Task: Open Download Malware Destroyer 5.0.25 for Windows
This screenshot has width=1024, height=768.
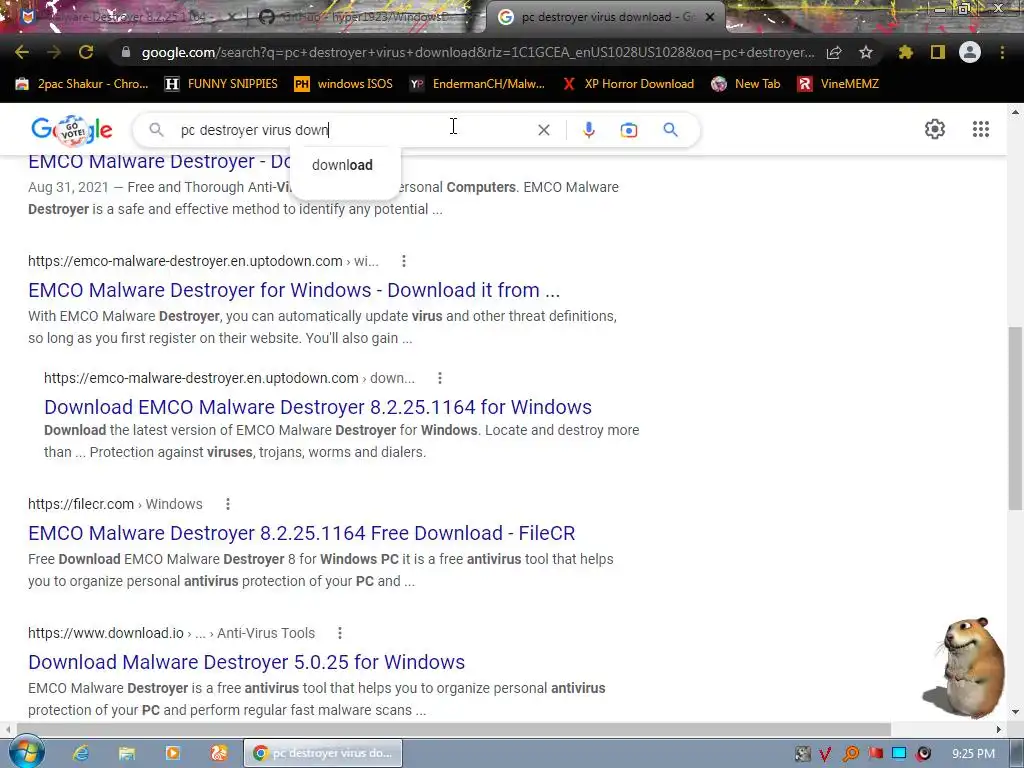Action: [246, 662]
